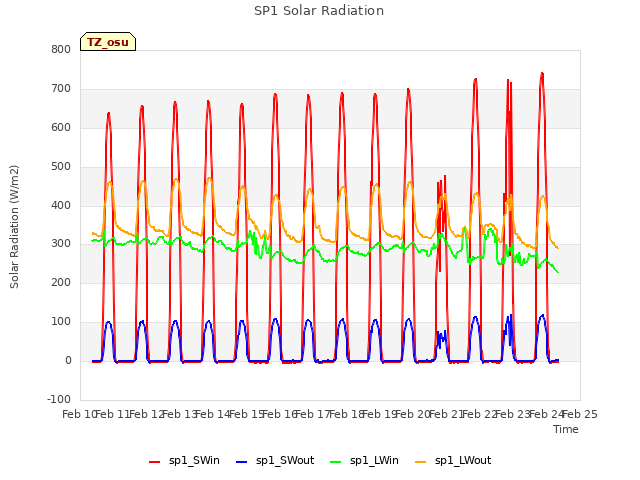Viewport: 640px width, 480px height.
Task: Click the 0 y-axis tick label
Action: pos(68,361)
